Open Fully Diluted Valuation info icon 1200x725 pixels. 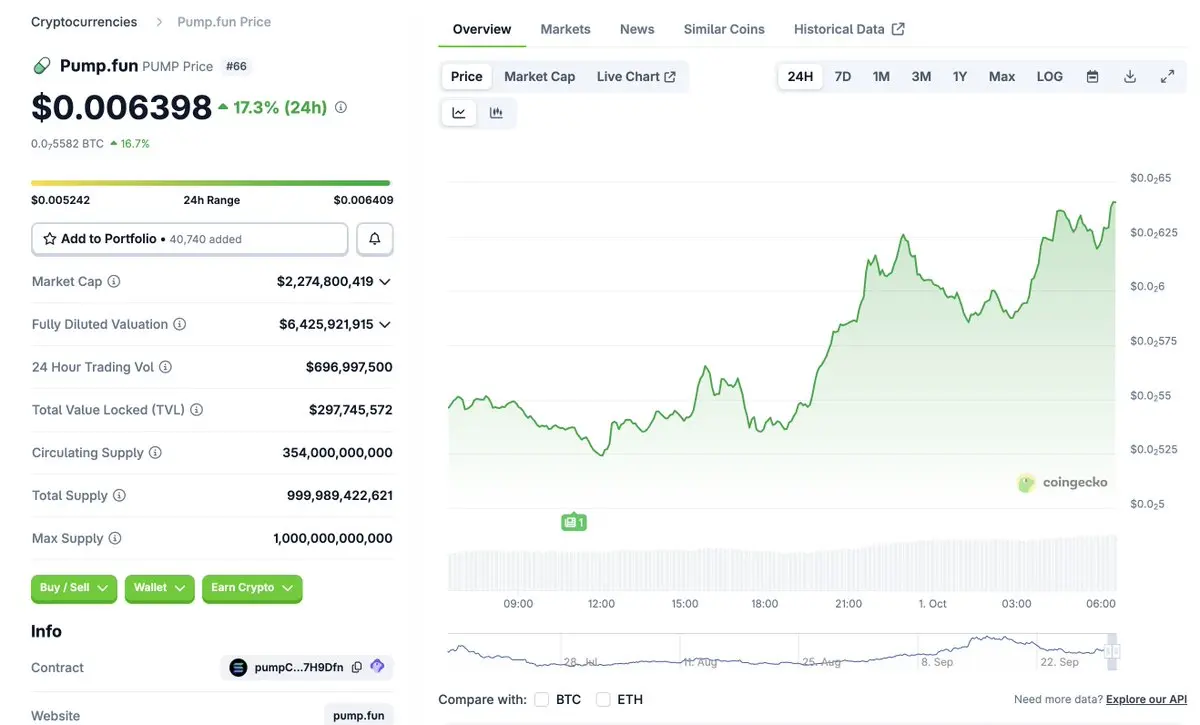180,324
